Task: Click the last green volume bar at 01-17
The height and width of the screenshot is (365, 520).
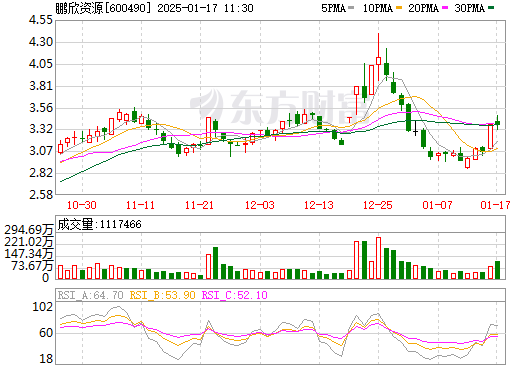Action: point(498,270)
